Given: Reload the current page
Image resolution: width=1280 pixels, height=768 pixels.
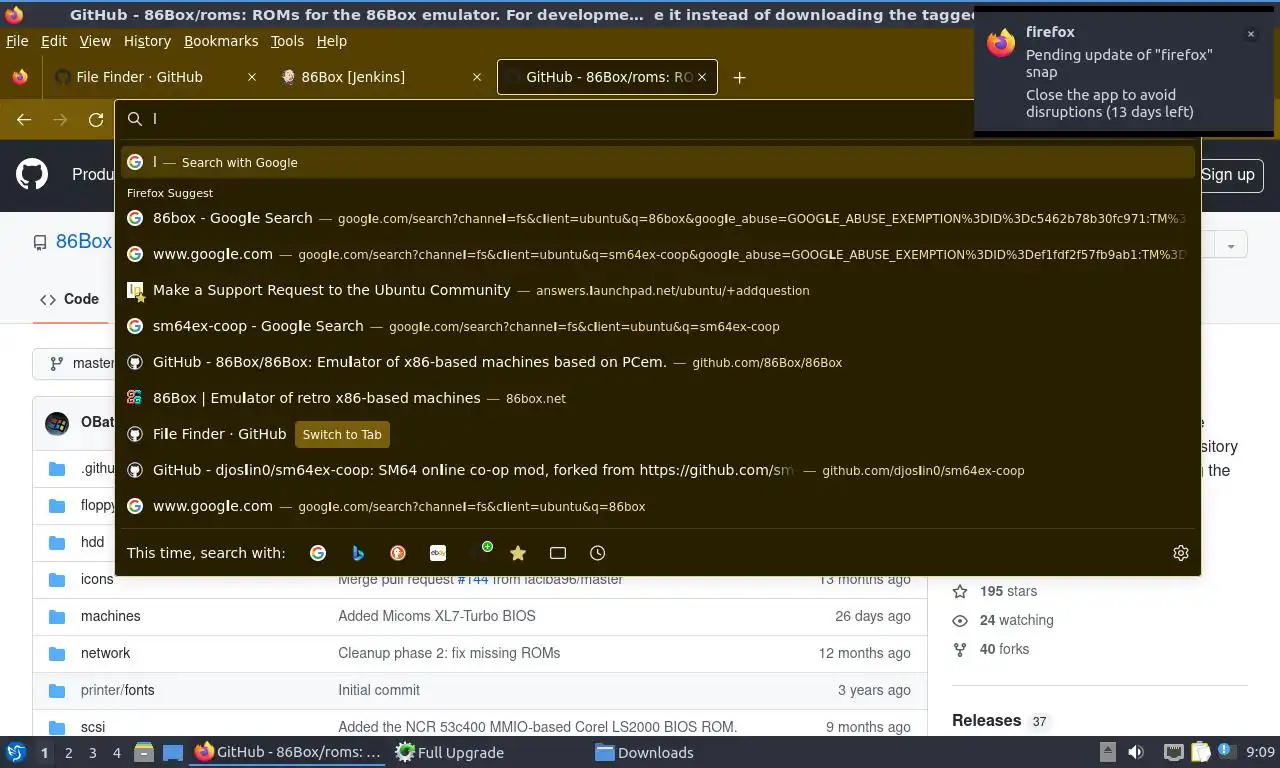Looking at the screenshot, I should pos(96,119).
